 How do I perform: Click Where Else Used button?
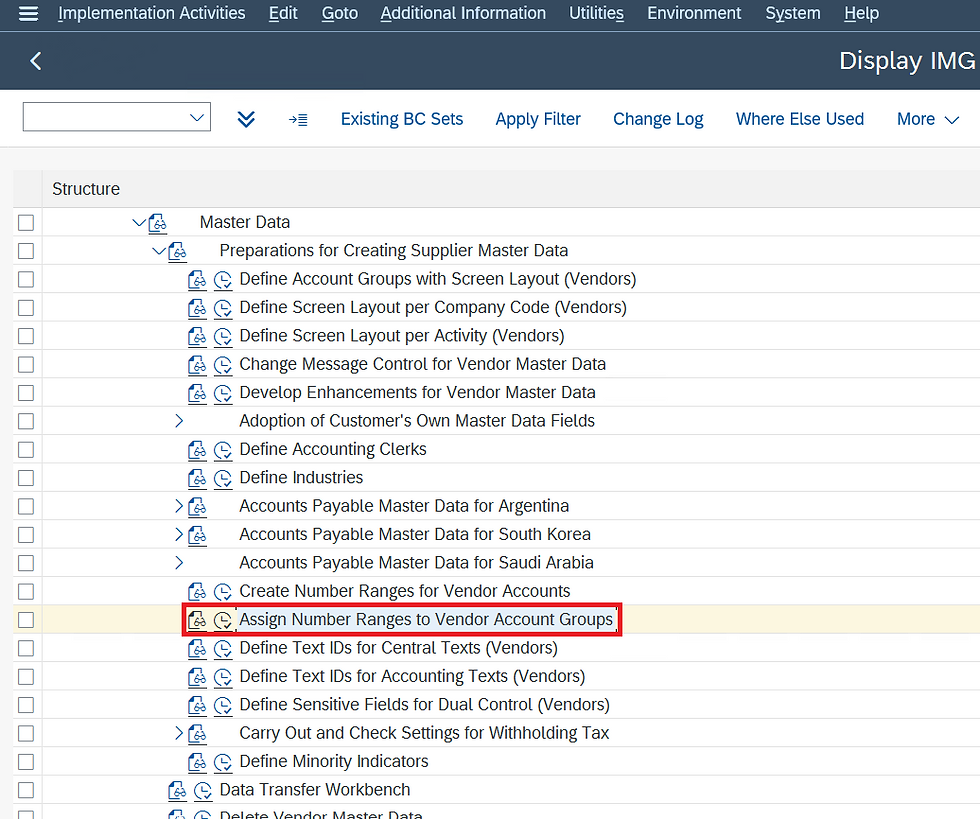(800, 119)
